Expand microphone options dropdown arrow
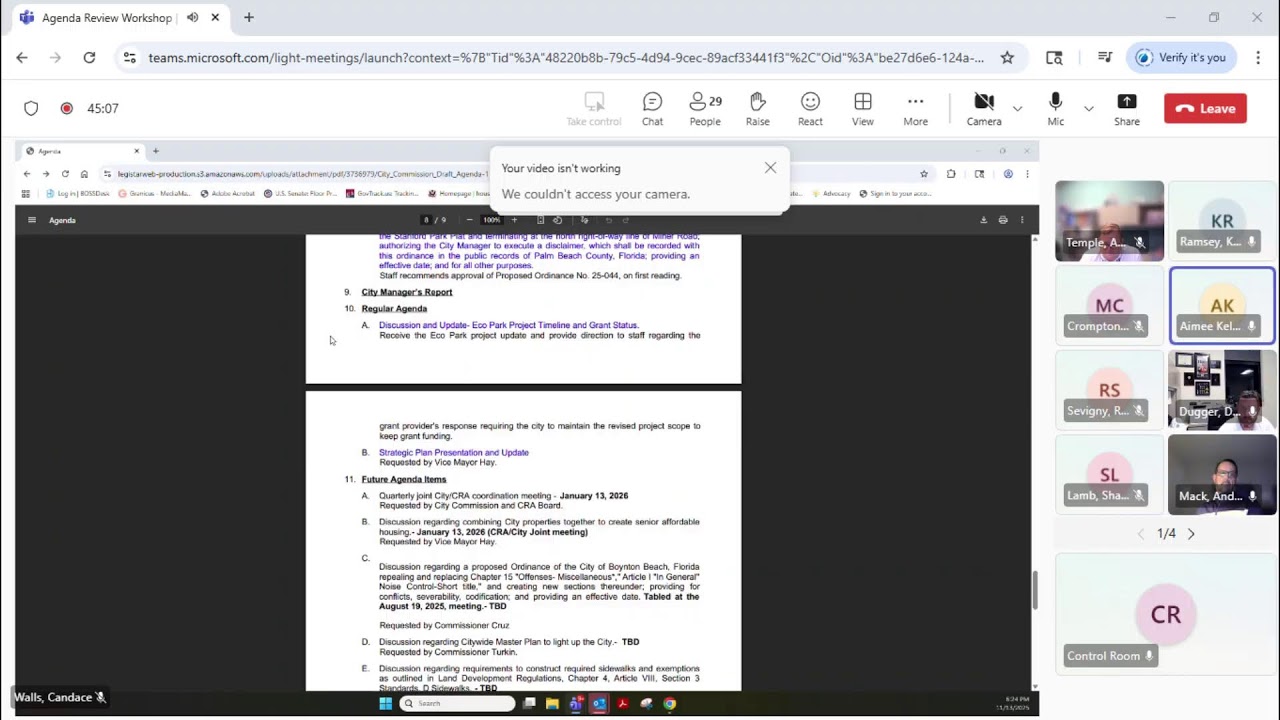1280x720 pixels. 1089,108
